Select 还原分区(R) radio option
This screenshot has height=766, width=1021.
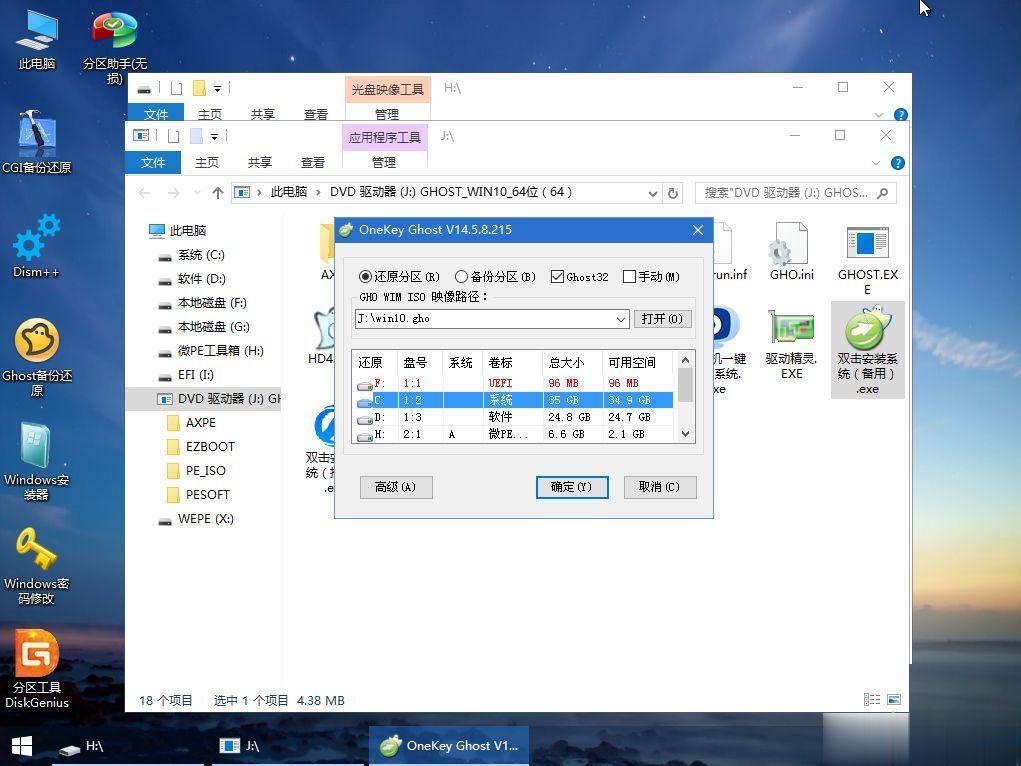click(x=400, y=277)
